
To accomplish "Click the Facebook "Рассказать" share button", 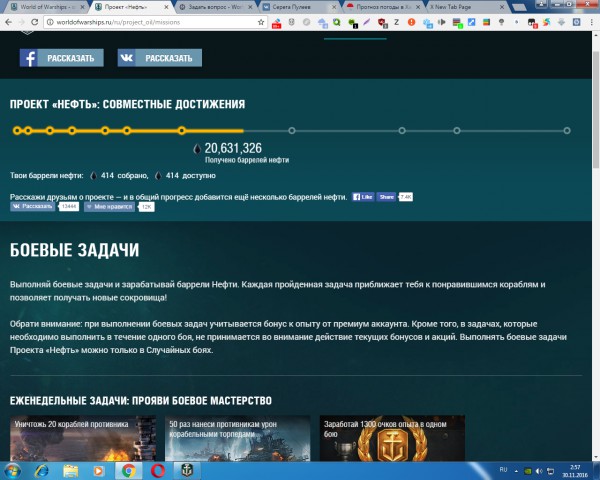I will [x=61, y=58].
